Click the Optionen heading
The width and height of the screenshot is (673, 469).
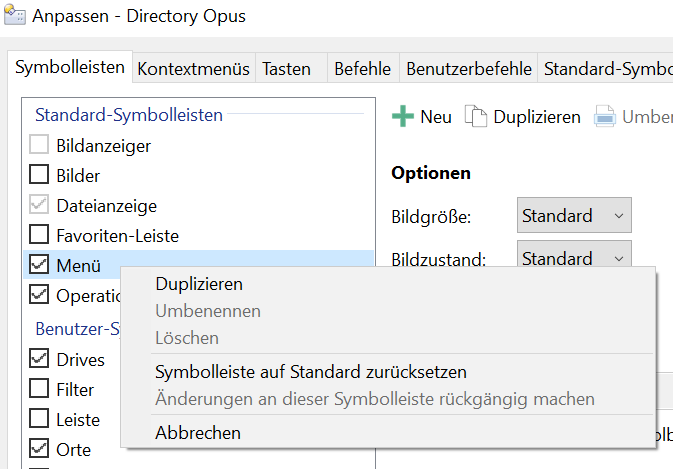click(x=431, y=173)
